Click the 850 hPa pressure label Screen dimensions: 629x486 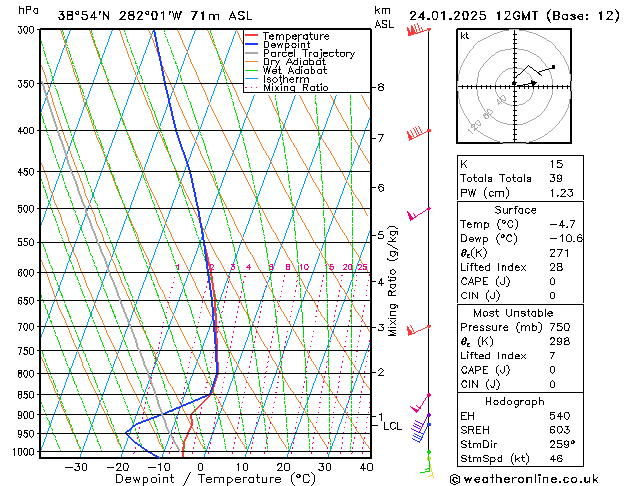click(26, 395)
